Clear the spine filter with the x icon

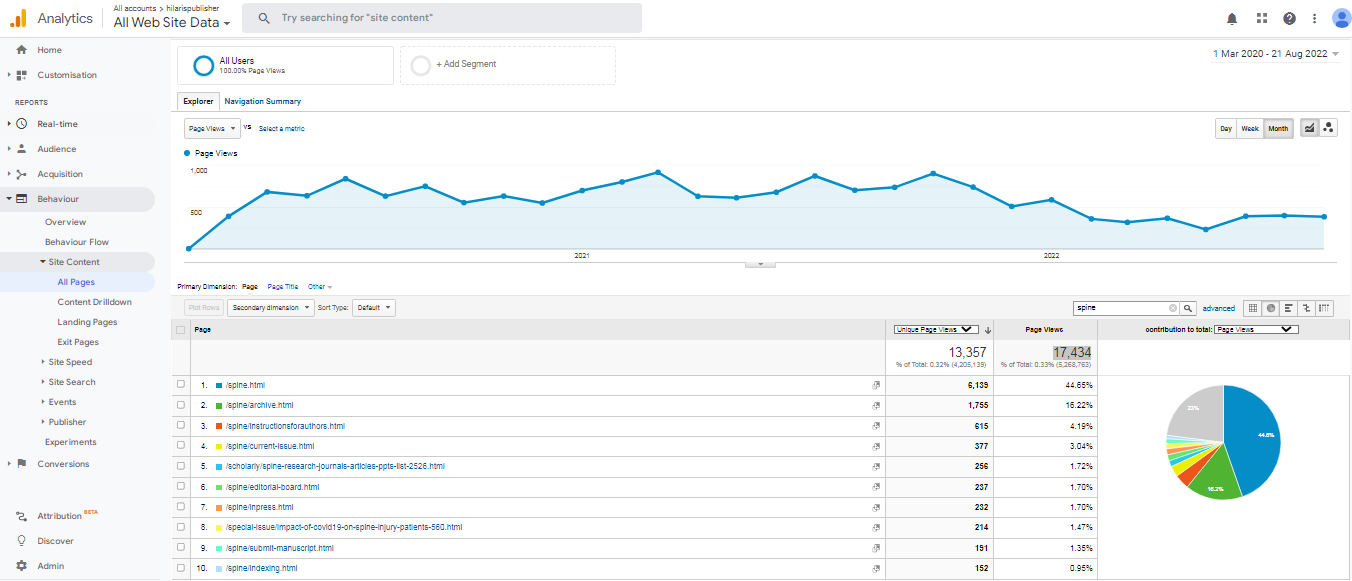pos(1173,308)
